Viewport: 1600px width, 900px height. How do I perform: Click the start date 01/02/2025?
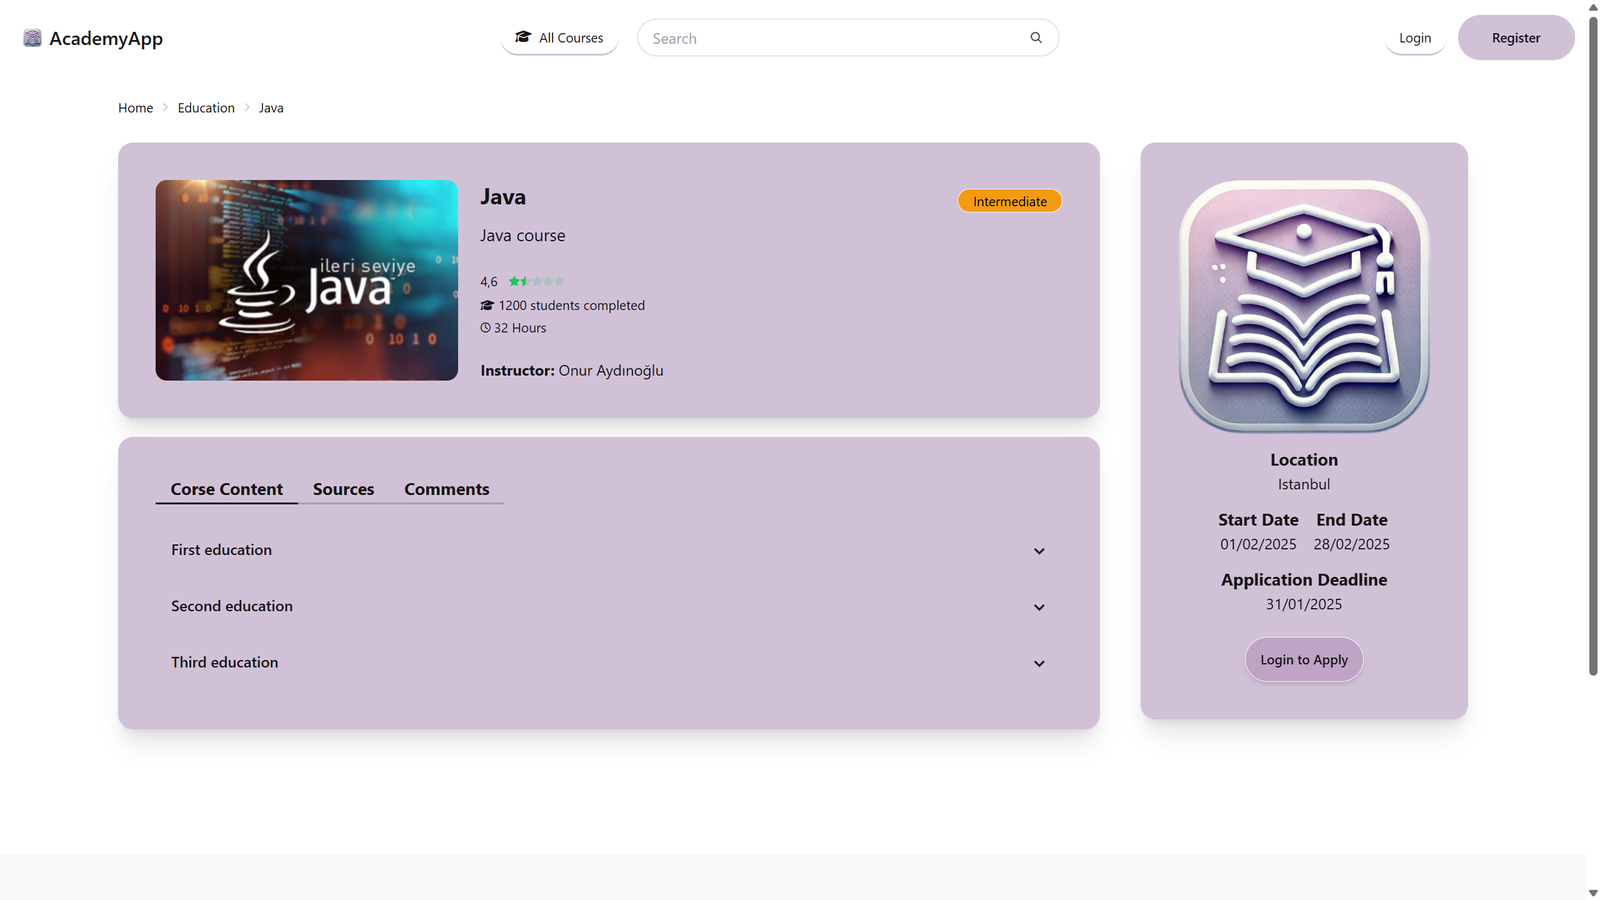pyautogui.click(x=1258, y=544)
